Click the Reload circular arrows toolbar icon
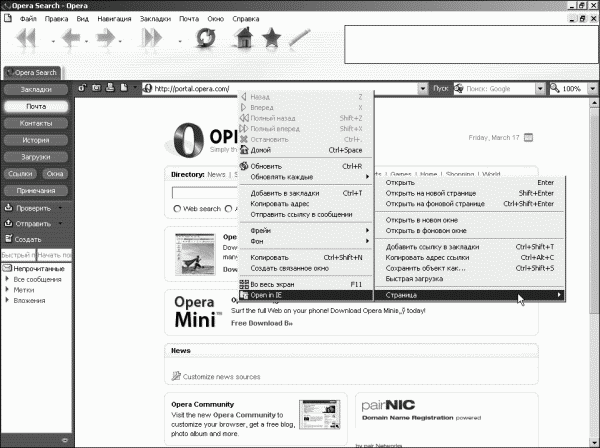This screenshot has width=600, height=448. 205,38
